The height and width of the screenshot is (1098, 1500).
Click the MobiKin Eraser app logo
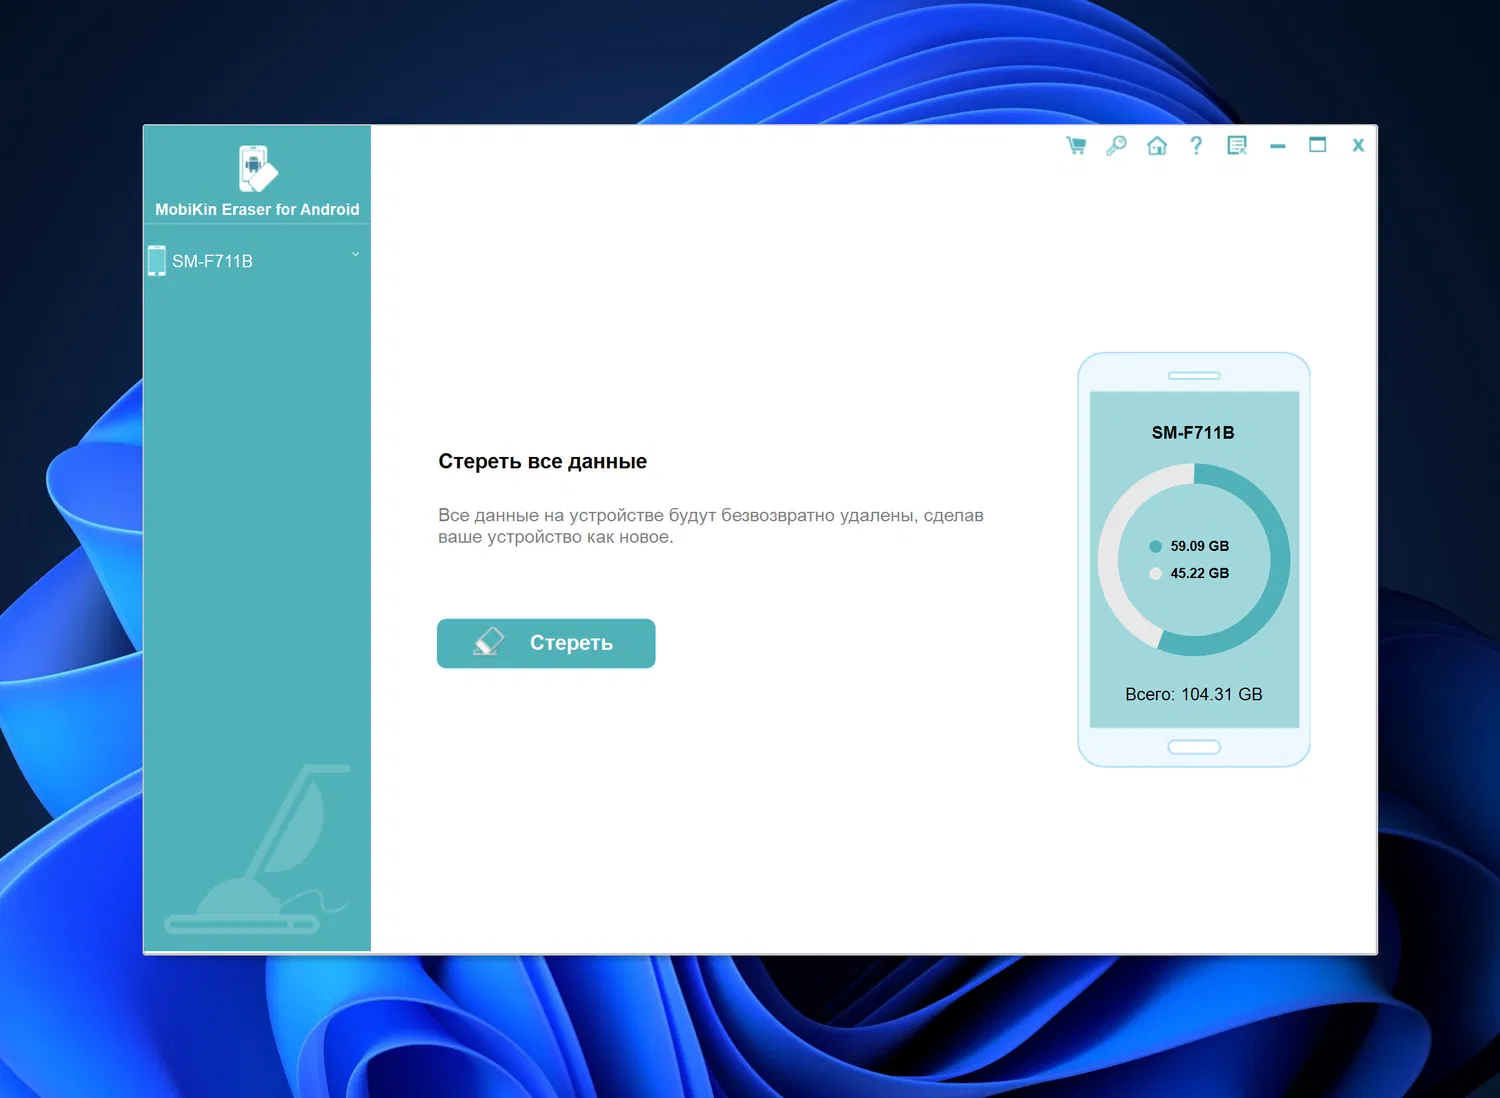click(257, 168)
